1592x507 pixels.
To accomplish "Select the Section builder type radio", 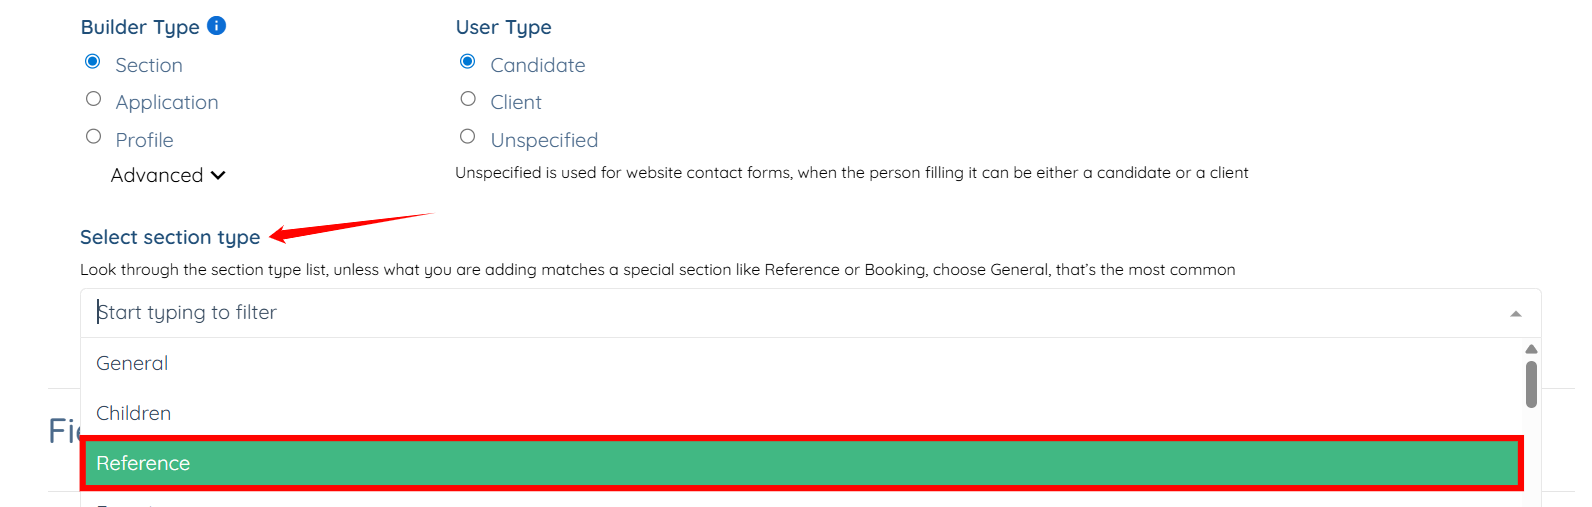I will click(x=93, y=62).
